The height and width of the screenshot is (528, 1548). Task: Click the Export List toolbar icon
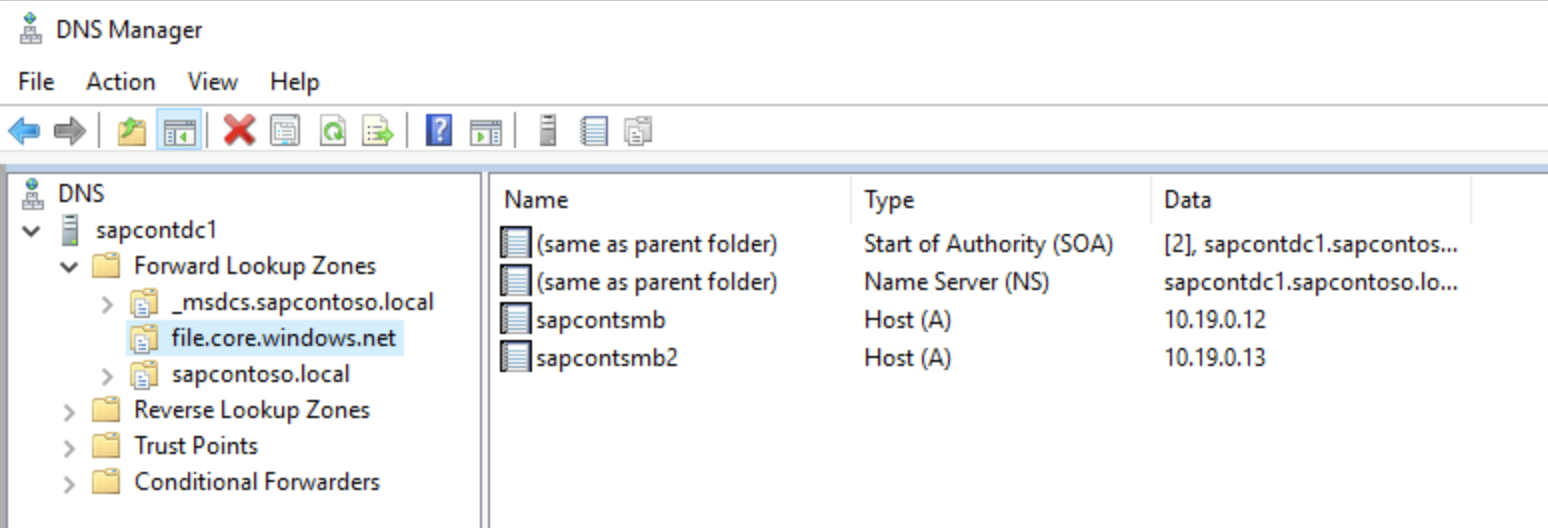coord(378,130)
